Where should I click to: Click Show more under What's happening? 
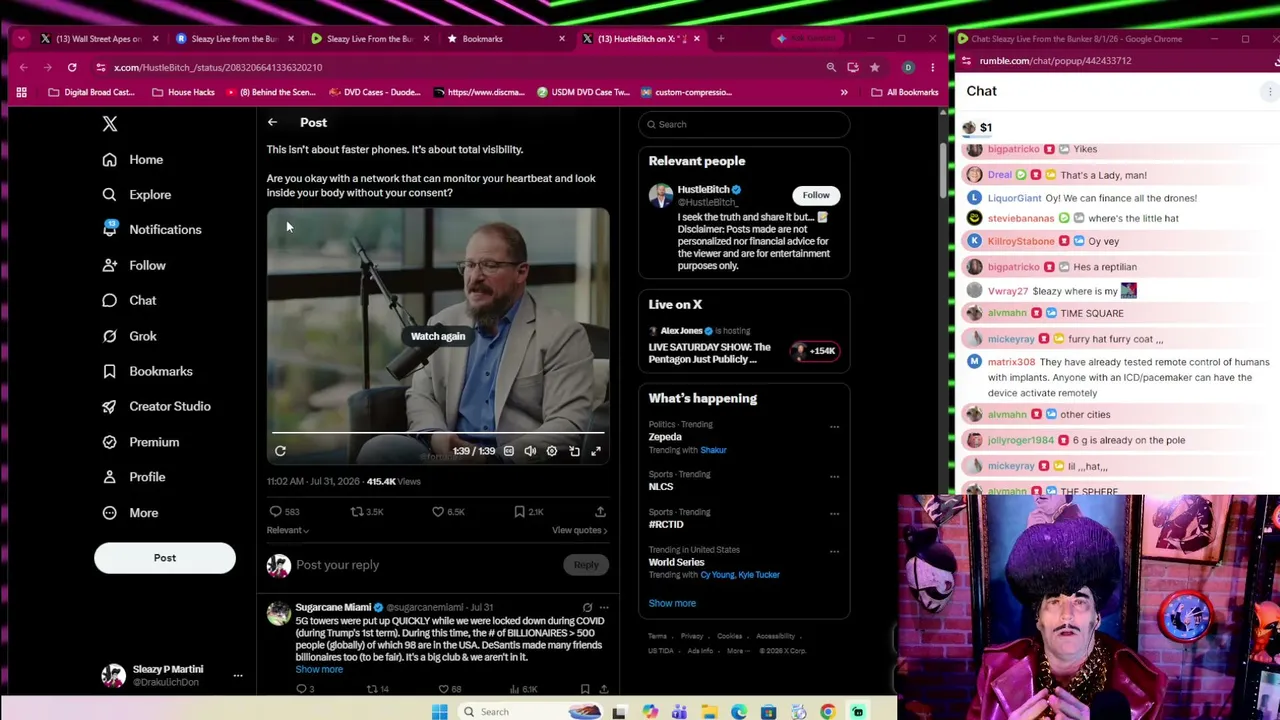[x=672, y=603]
